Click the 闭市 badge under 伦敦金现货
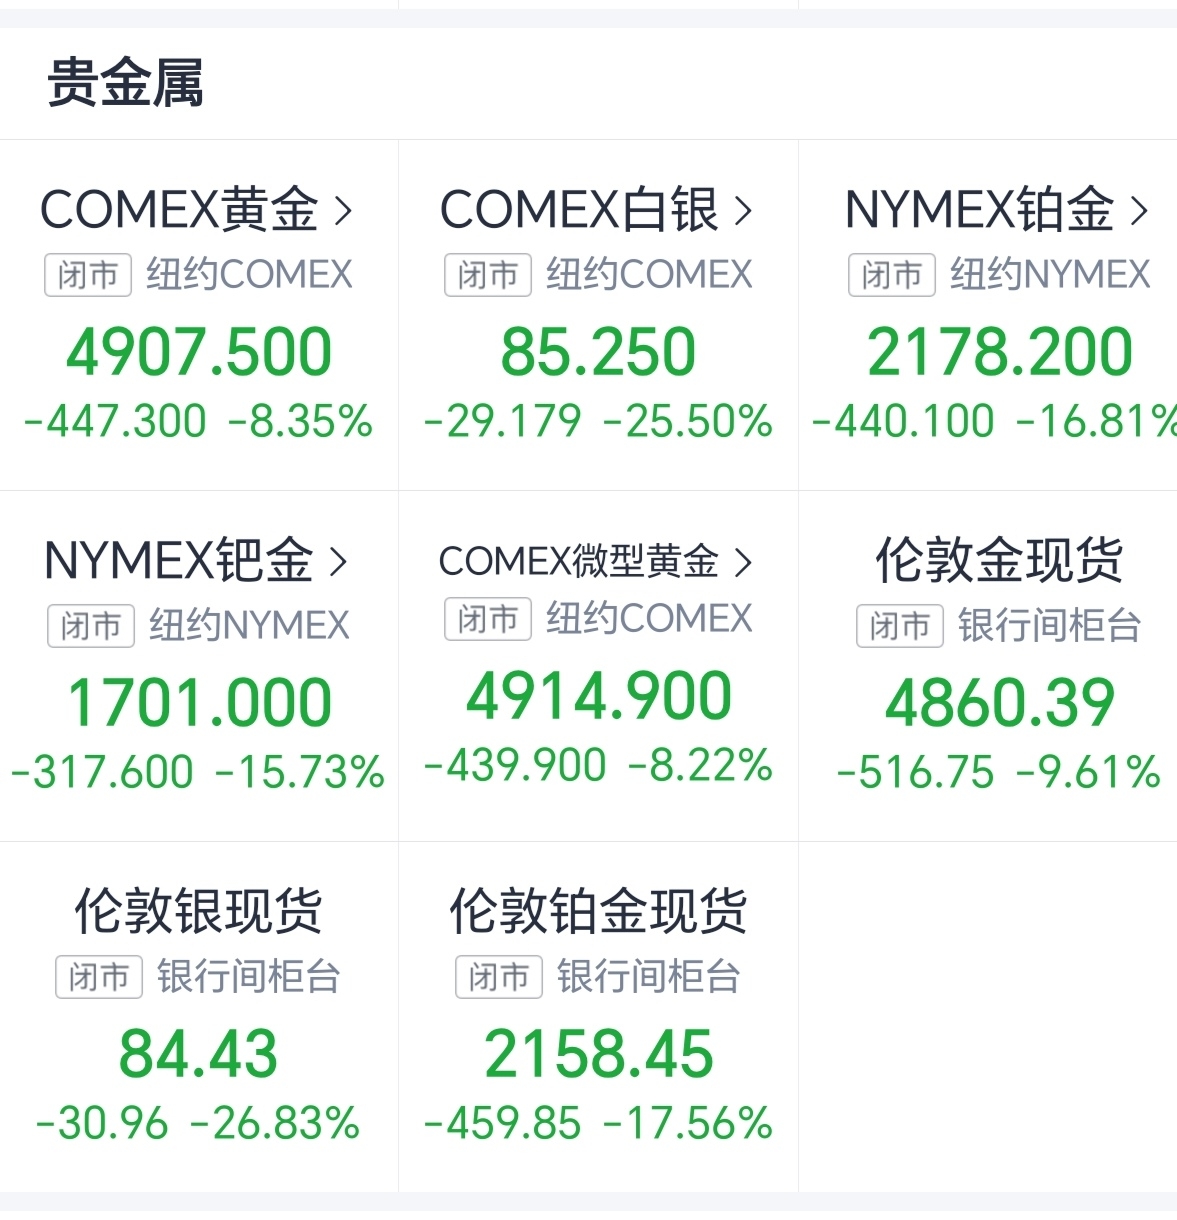Viewport: 1177px width, 1220px height. point(900,627)
